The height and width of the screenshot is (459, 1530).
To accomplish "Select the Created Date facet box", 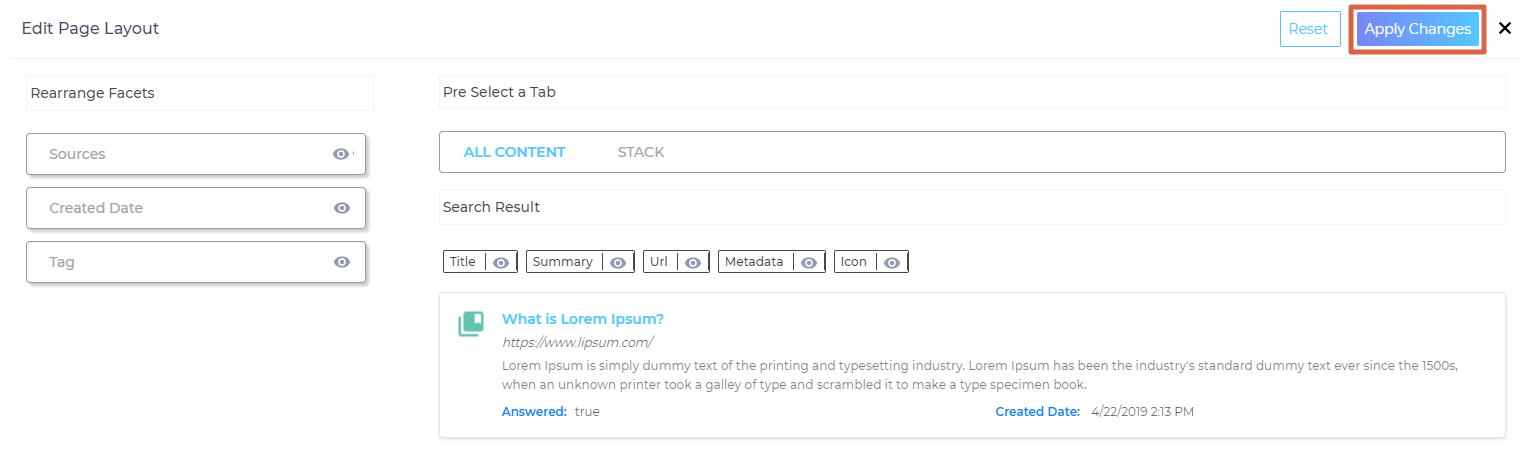I will tap(180, 208).
